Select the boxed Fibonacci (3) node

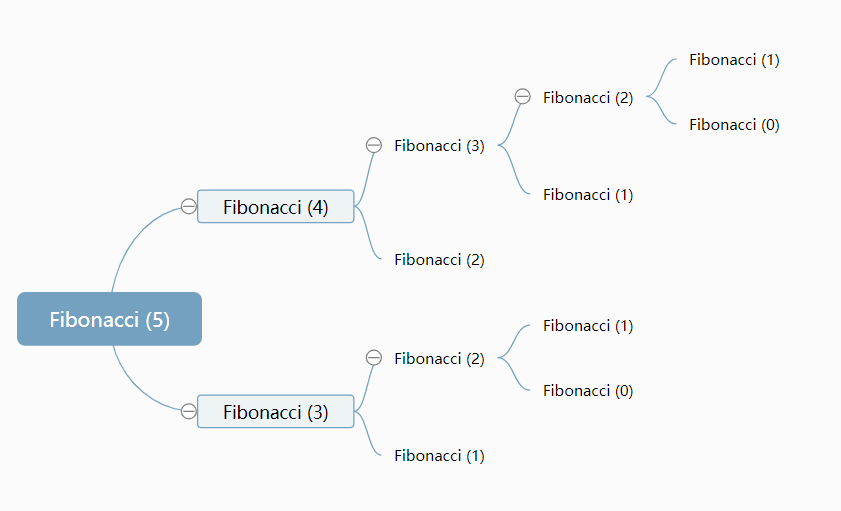(276, 411)
